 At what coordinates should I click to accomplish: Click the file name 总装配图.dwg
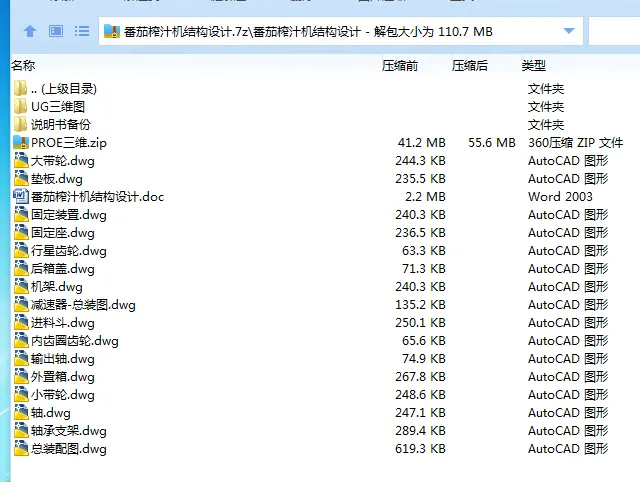[x=69, y=448]
